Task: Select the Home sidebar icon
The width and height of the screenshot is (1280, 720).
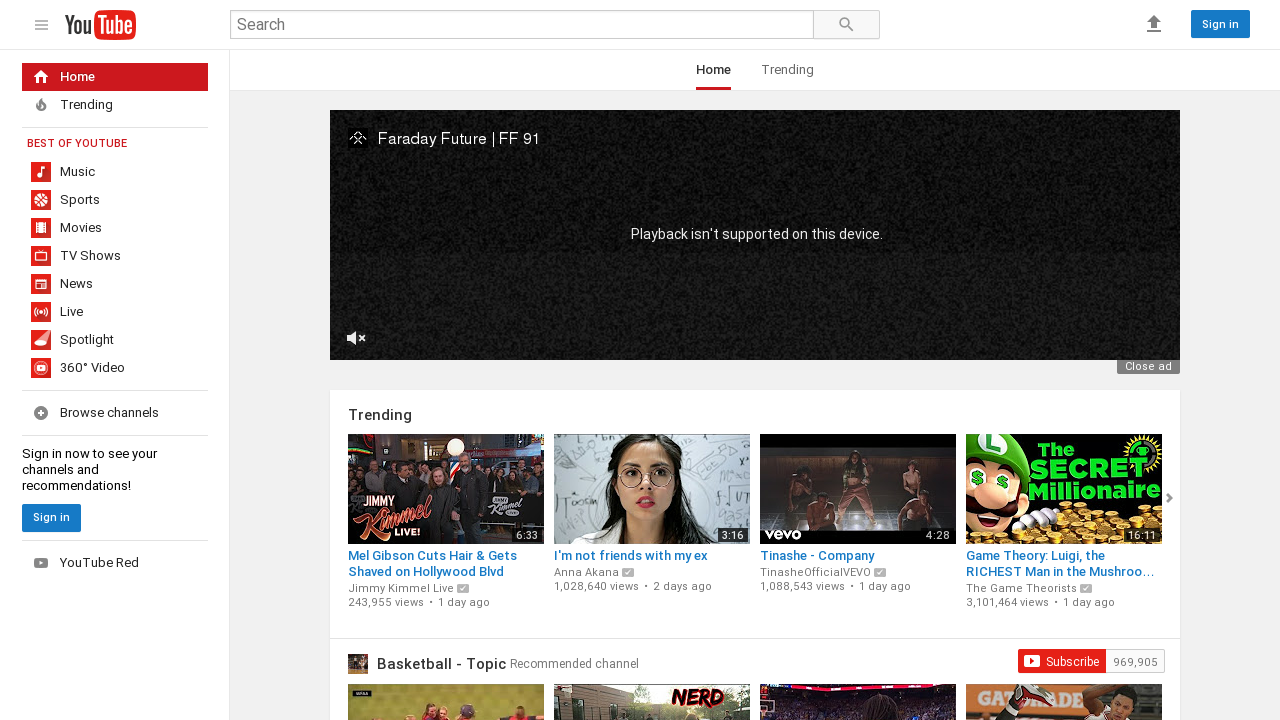Action: pos(41,77)
